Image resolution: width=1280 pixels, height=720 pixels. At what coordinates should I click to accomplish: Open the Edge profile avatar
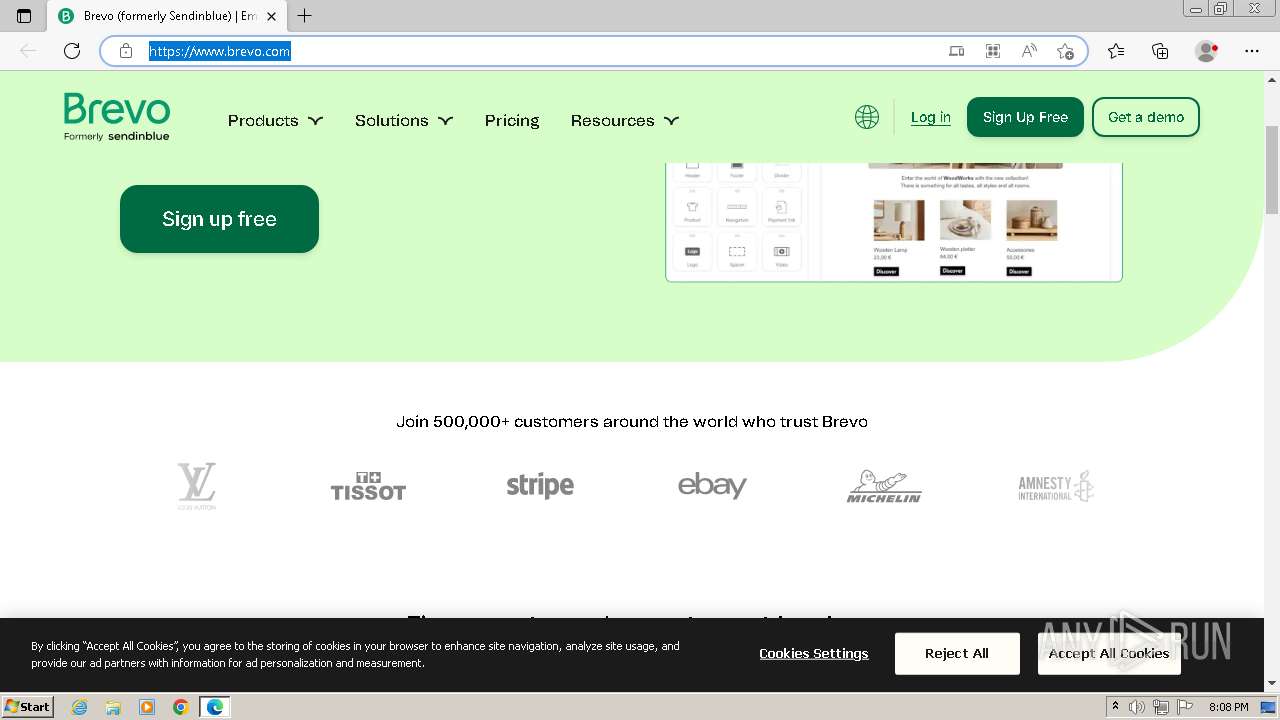coord(1207,51)
